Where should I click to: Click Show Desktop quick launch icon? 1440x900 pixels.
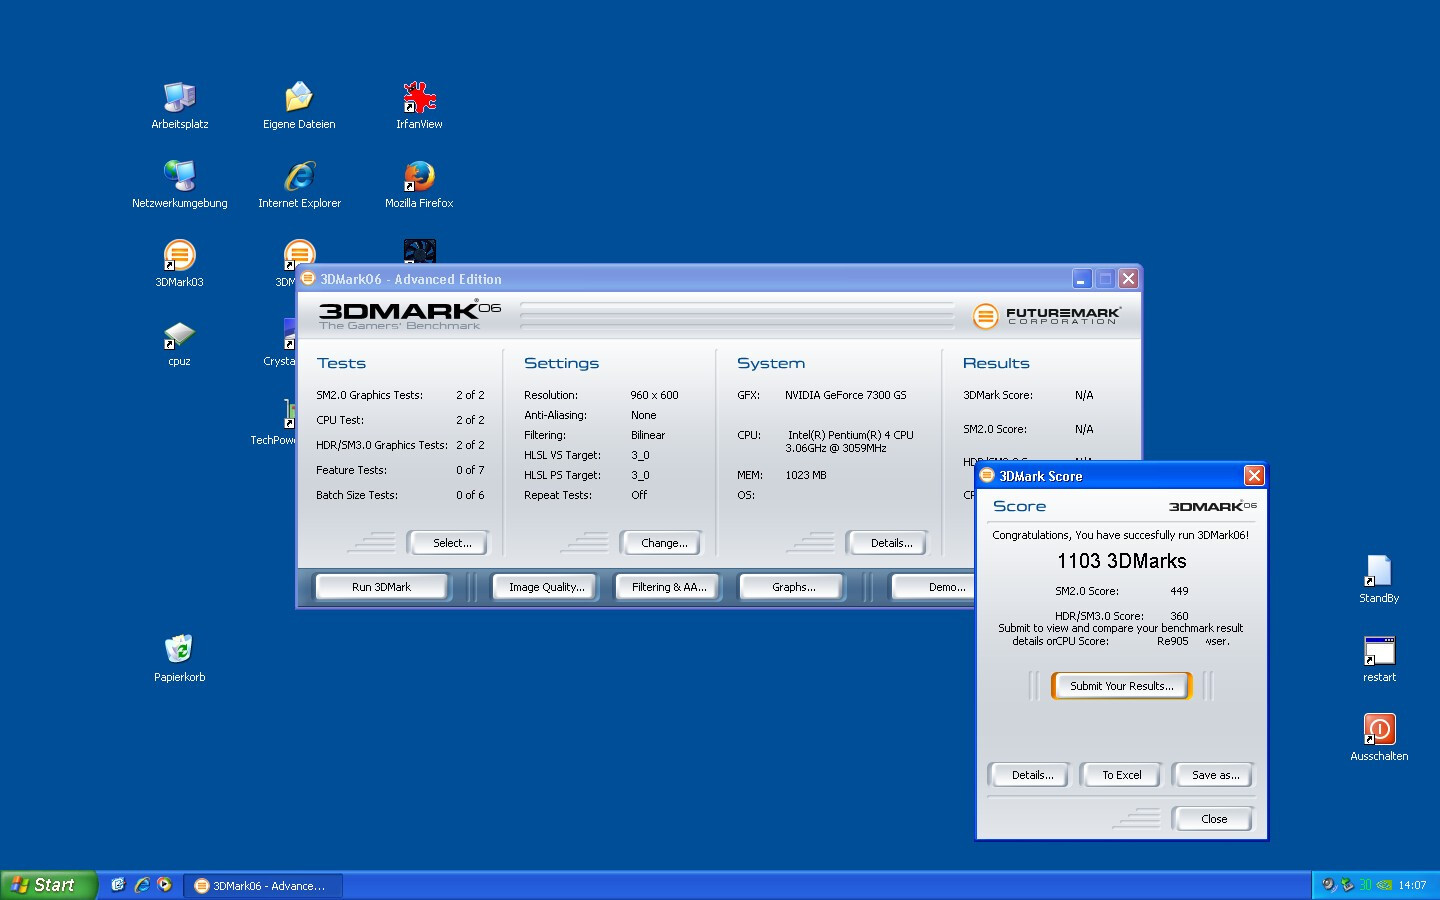(x=118, y=885)
